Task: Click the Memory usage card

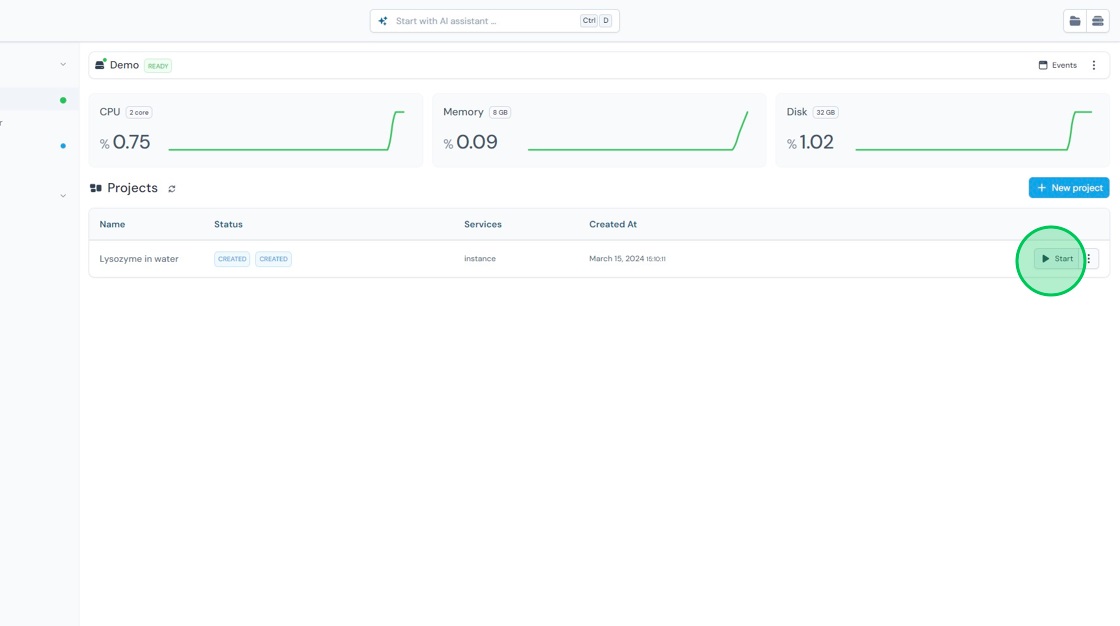Action: 599,130
